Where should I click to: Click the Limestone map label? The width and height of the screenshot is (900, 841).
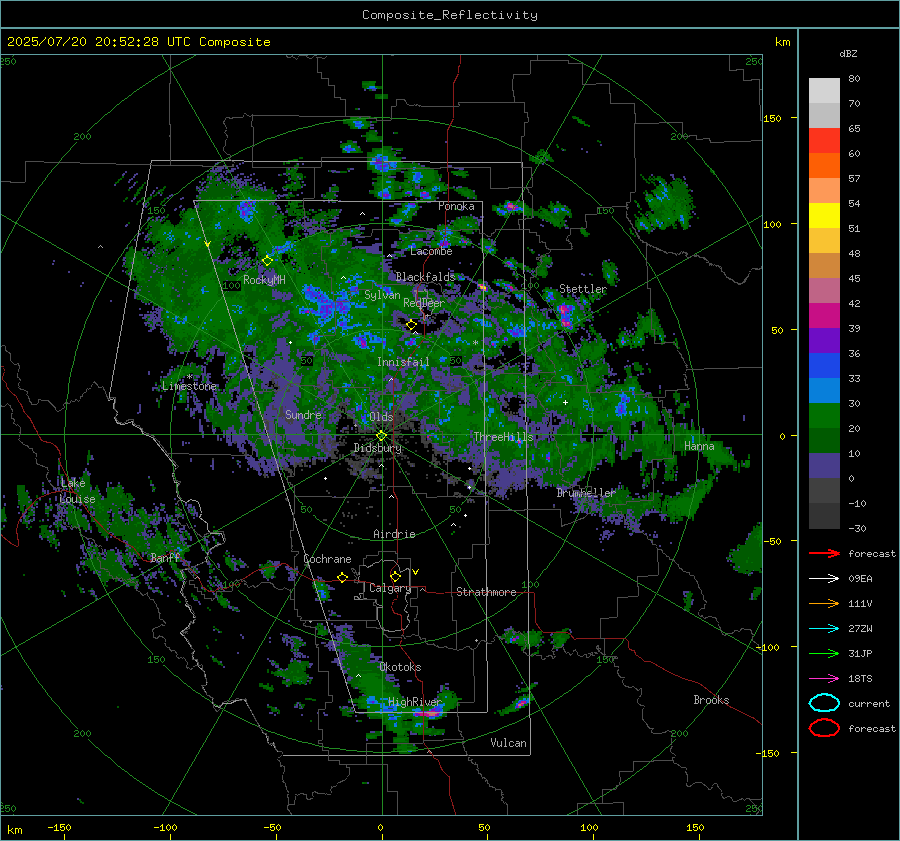click(189, 386)
